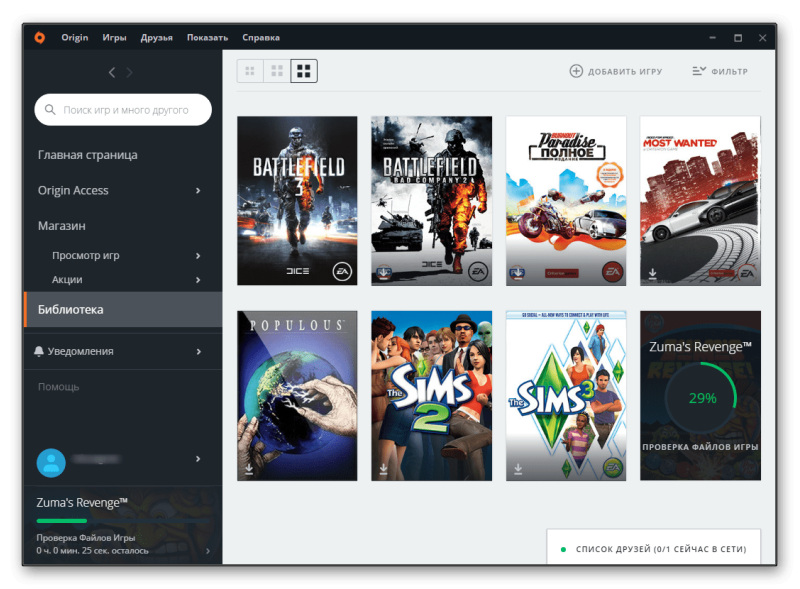Click the notification bell icon
The height and width of the screenshot is (589, 800).
tap(39, 351)
